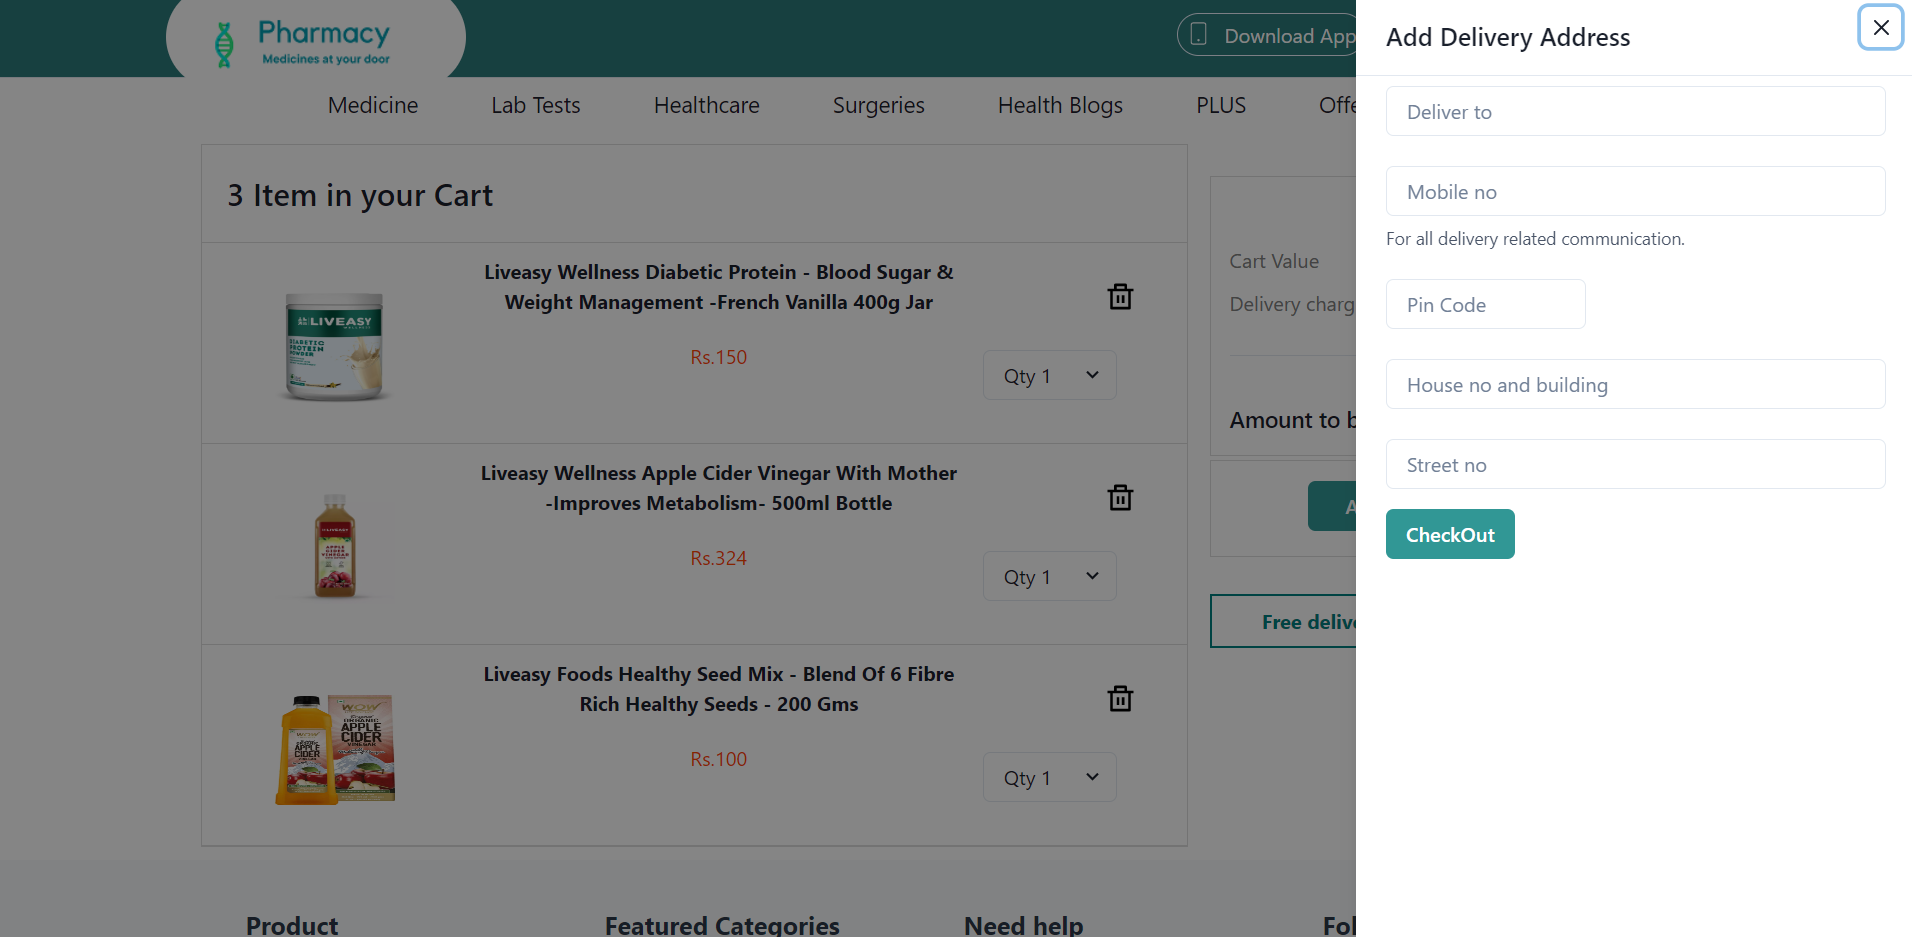
Task: Click the Rs.100 price text
Action: coord(718,759)
